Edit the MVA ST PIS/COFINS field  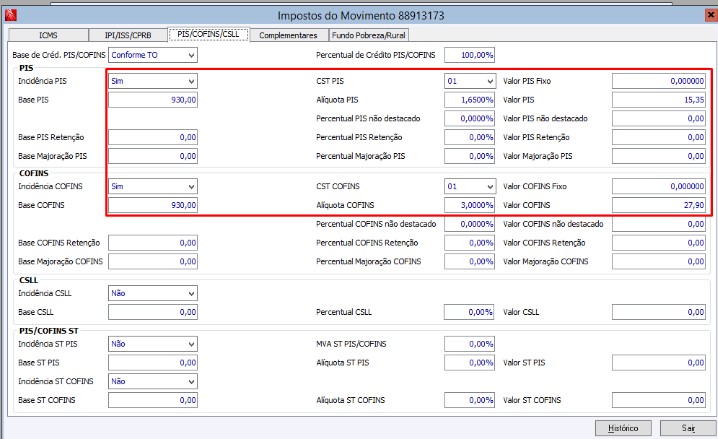[469, 344]
